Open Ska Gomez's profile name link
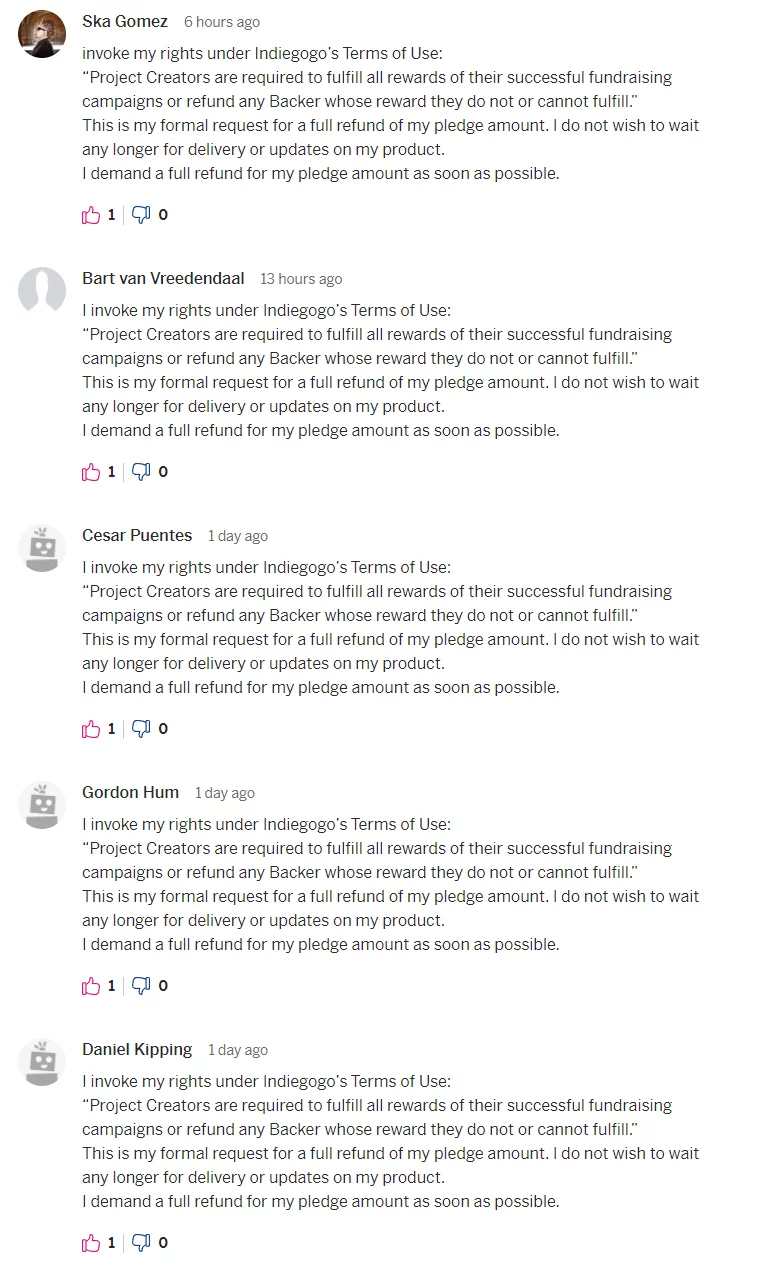This screenshot has height=1282, width=765. [x=125, y=22]
